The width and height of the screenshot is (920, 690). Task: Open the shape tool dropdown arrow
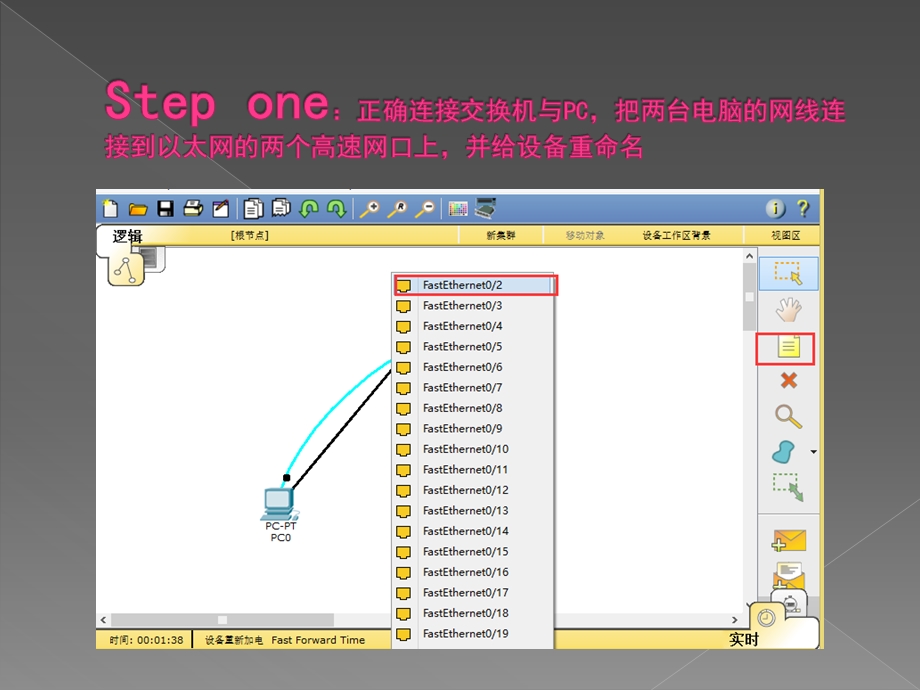tap(812, 450)
